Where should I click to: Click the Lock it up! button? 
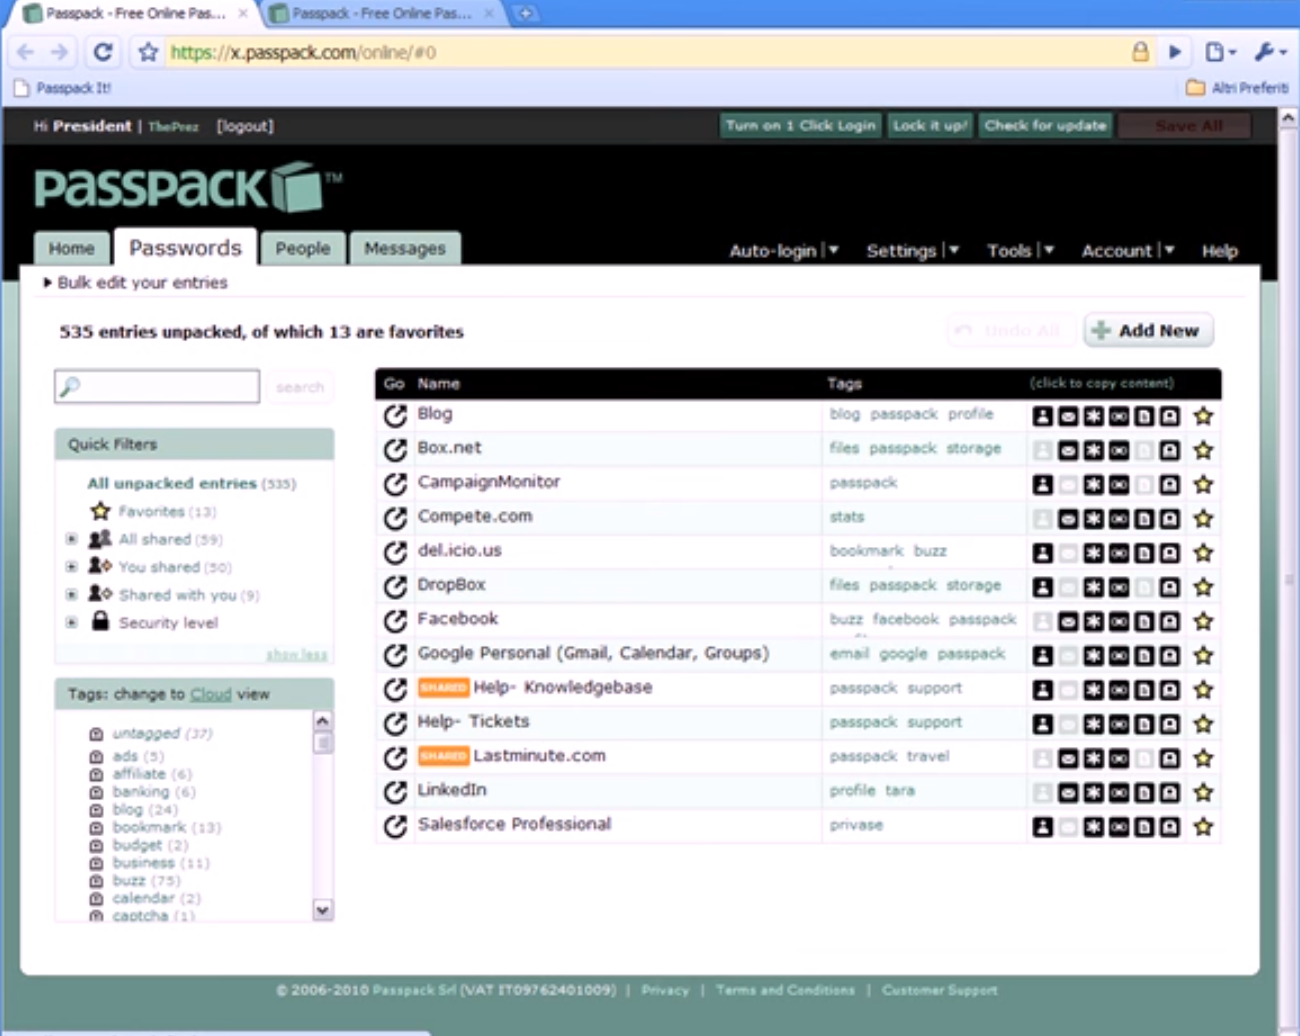tap(929, 126)
